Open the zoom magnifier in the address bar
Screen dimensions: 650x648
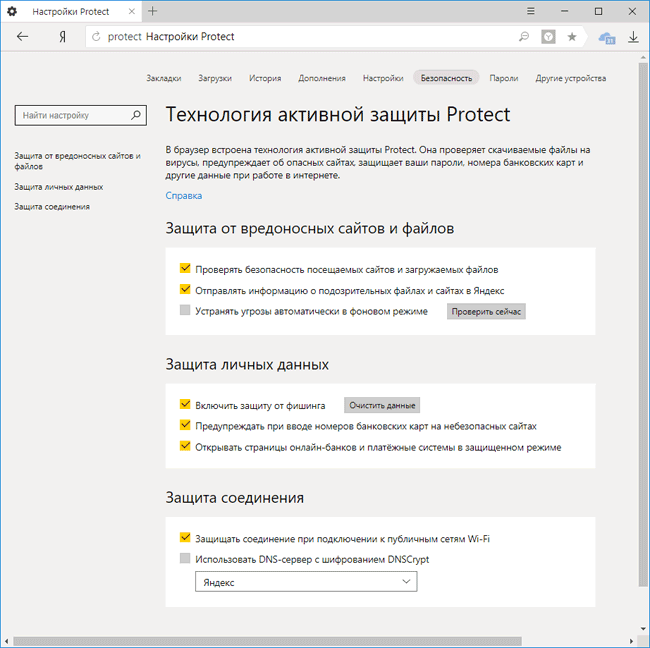click(x=524, y=36)
